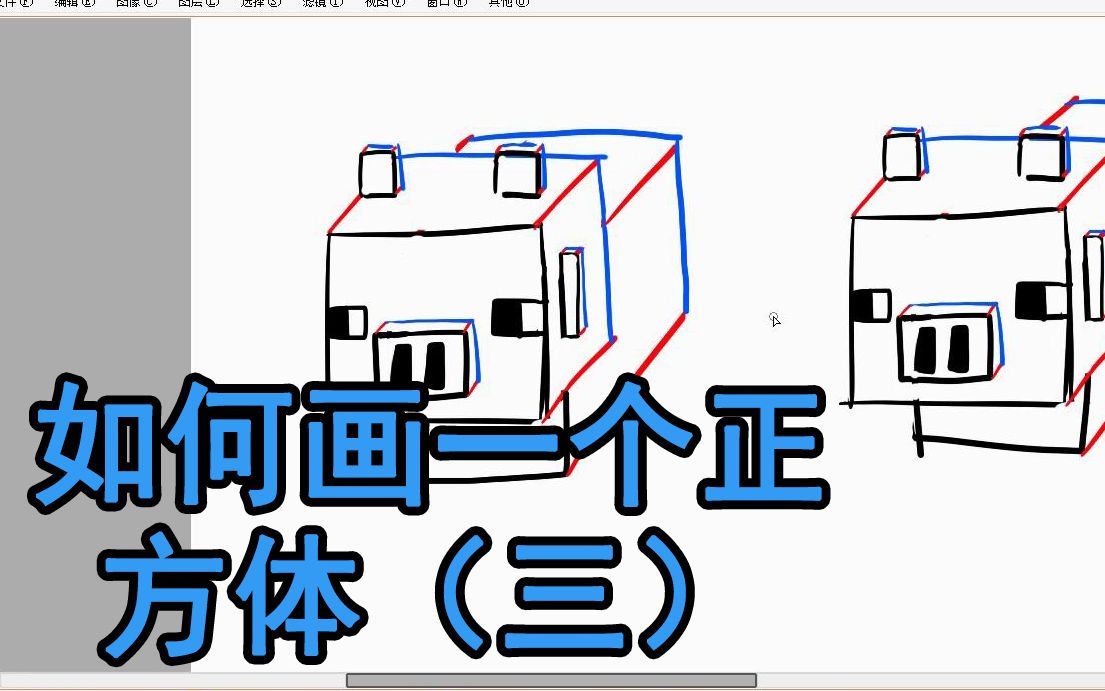The width and height of the screenshot is (1105, 691).
Task: Open the 图层 (Layer) menu
Action: pos(188,3)
